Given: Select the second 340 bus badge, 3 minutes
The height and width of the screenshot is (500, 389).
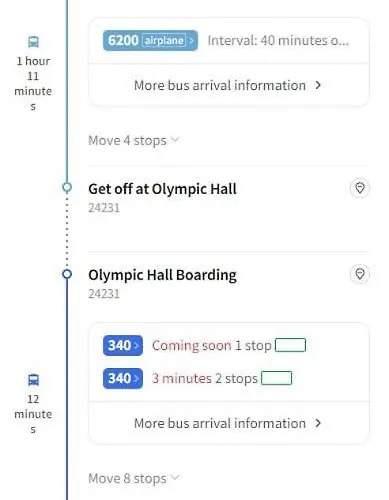Looking at the screenshot, I should [x=123, y=378].
